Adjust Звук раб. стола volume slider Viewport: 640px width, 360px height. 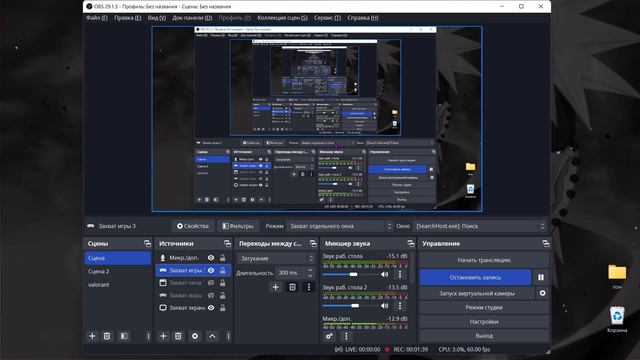[x=351, y=274]
